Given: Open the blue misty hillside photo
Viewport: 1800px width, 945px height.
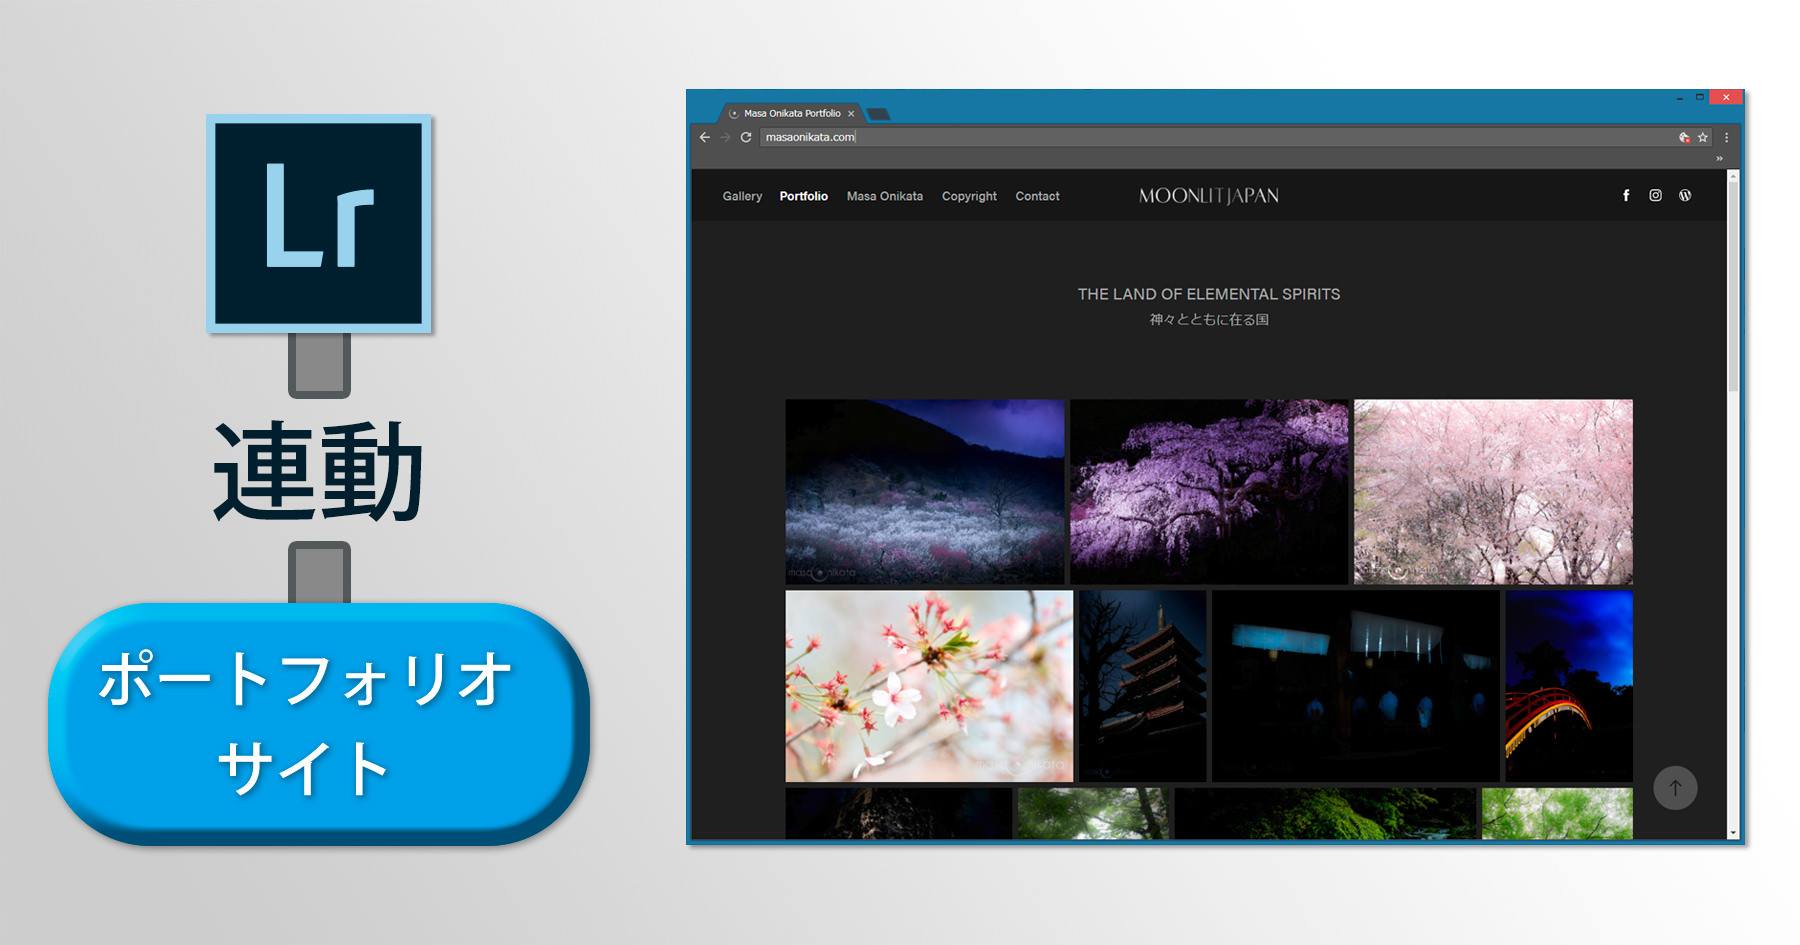Looking at the screenshot, I should tap(925, 492).
